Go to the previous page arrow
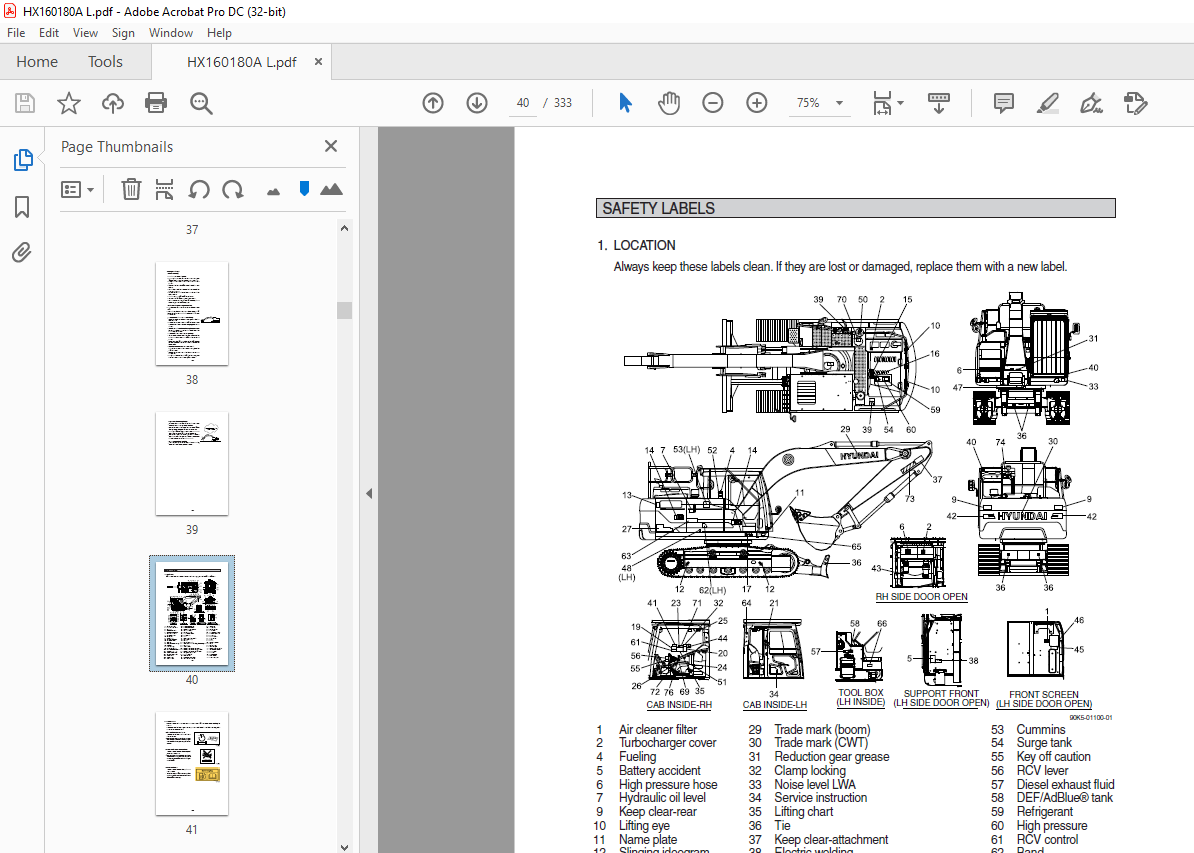This screenshot has width=1194, height=853. (433, 103)
